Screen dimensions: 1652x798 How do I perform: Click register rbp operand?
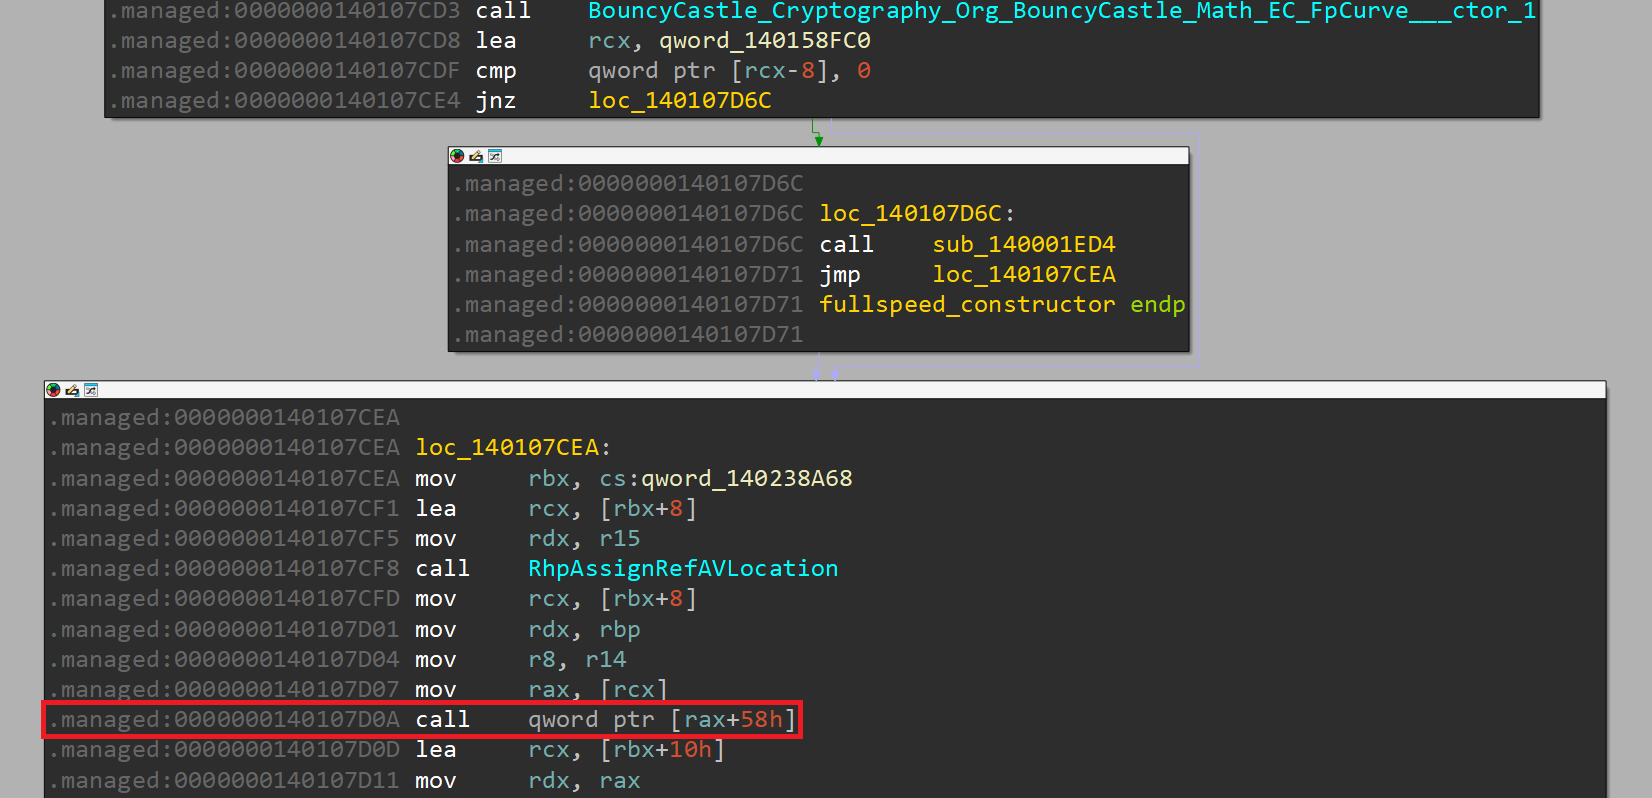620,630
